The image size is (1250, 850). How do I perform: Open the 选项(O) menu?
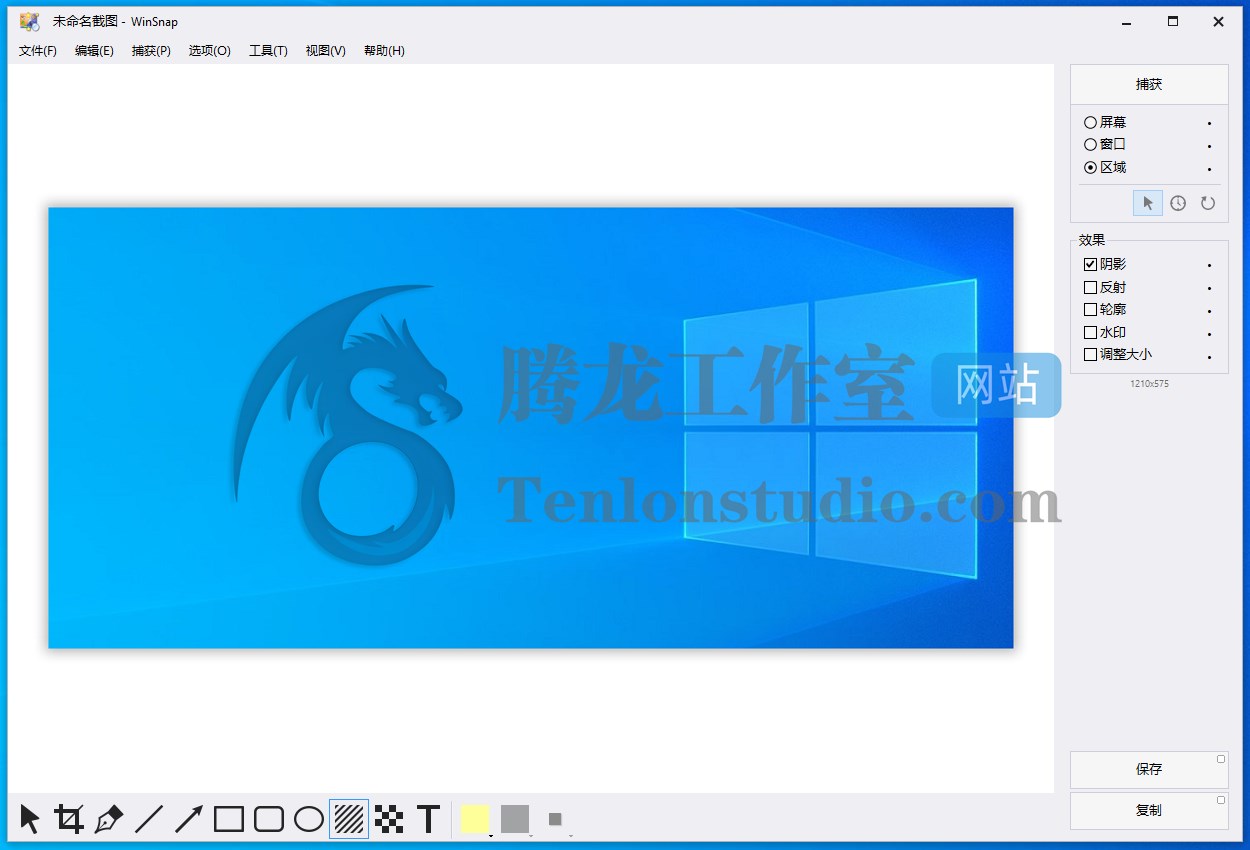pos(209,51)
